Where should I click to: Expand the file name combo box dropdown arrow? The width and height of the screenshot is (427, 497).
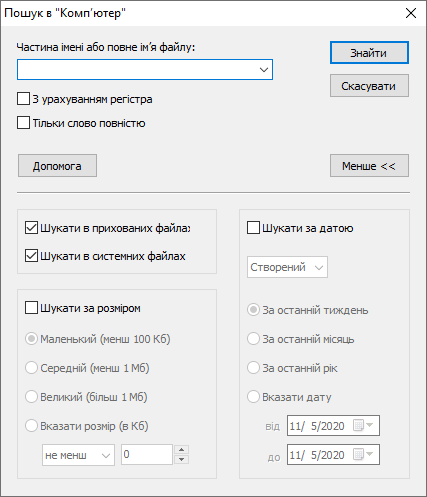(264, 70)
